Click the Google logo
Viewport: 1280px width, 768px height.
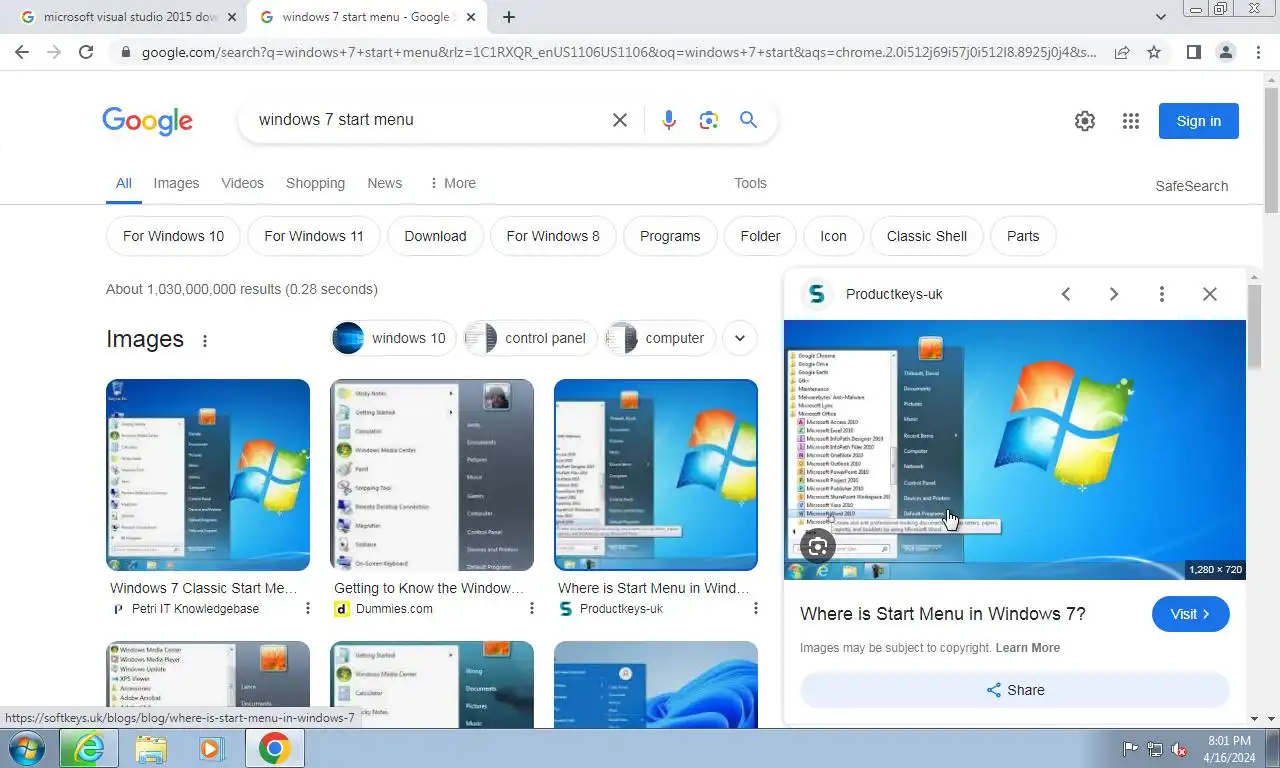[x=148, y=121]
